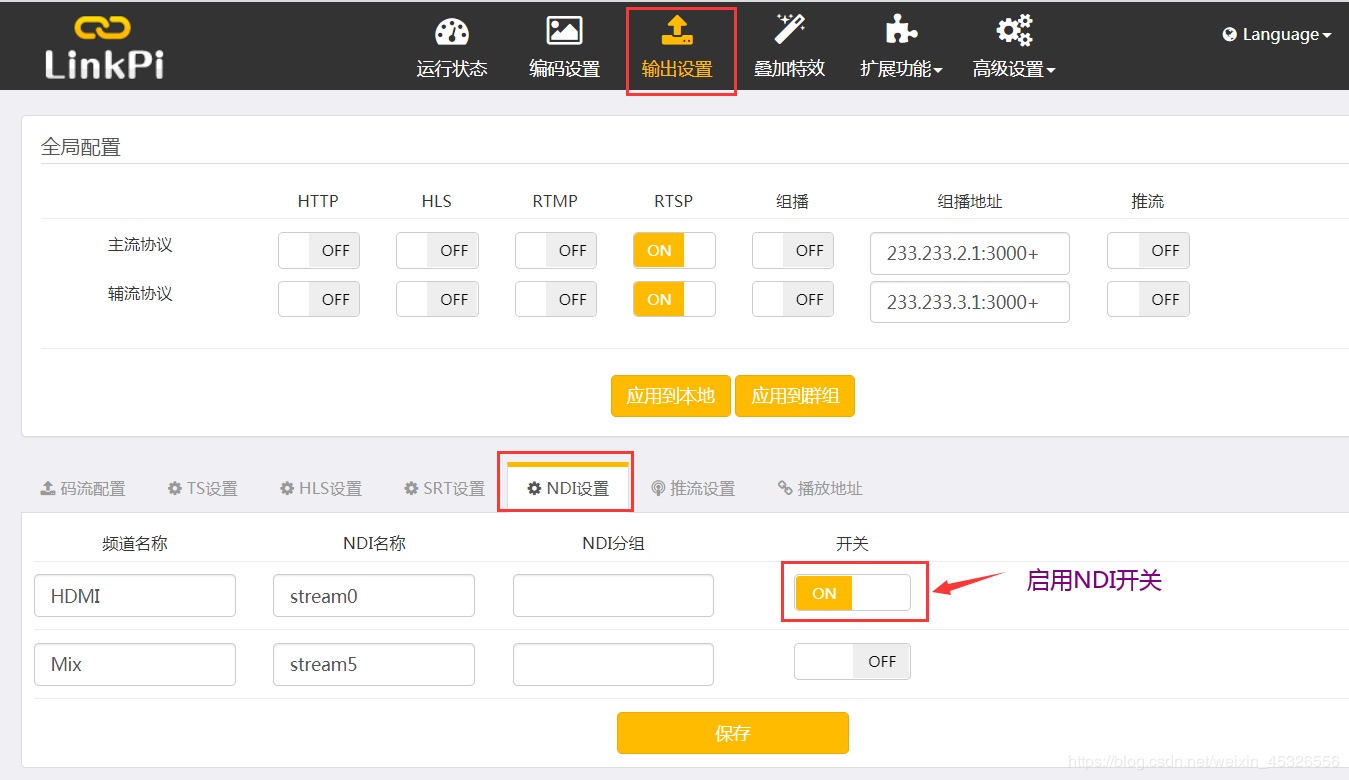Click the HDMI channel name field
This screenshot has height=780, width=1349.
[135, 596]
